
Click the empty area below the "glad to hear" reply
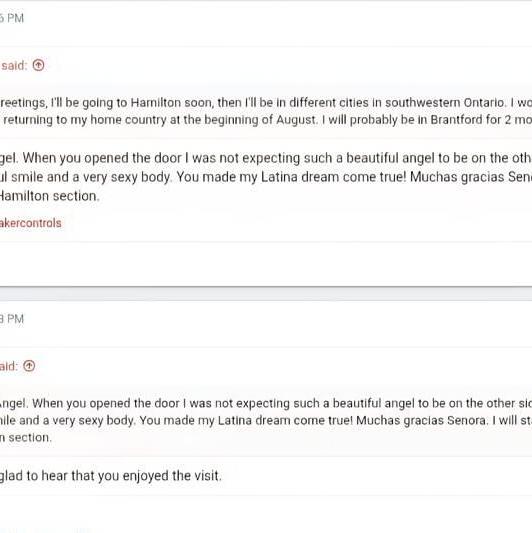point(266,514)
